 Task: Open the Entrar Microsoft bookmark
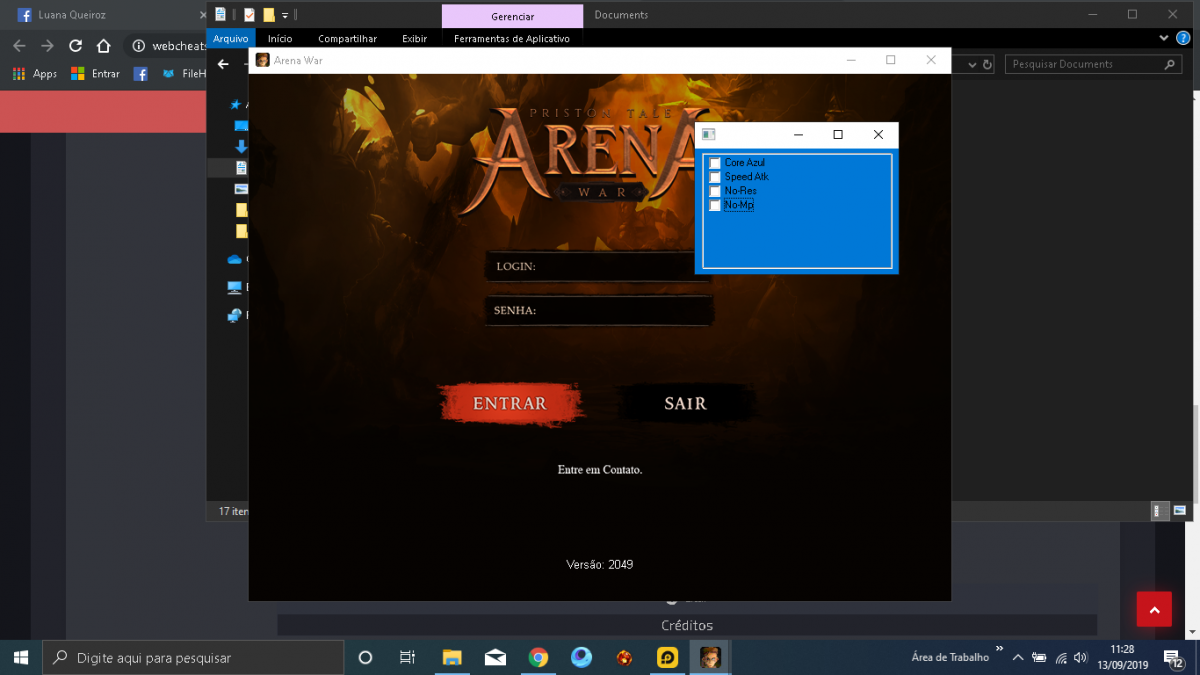click(95, 74)
